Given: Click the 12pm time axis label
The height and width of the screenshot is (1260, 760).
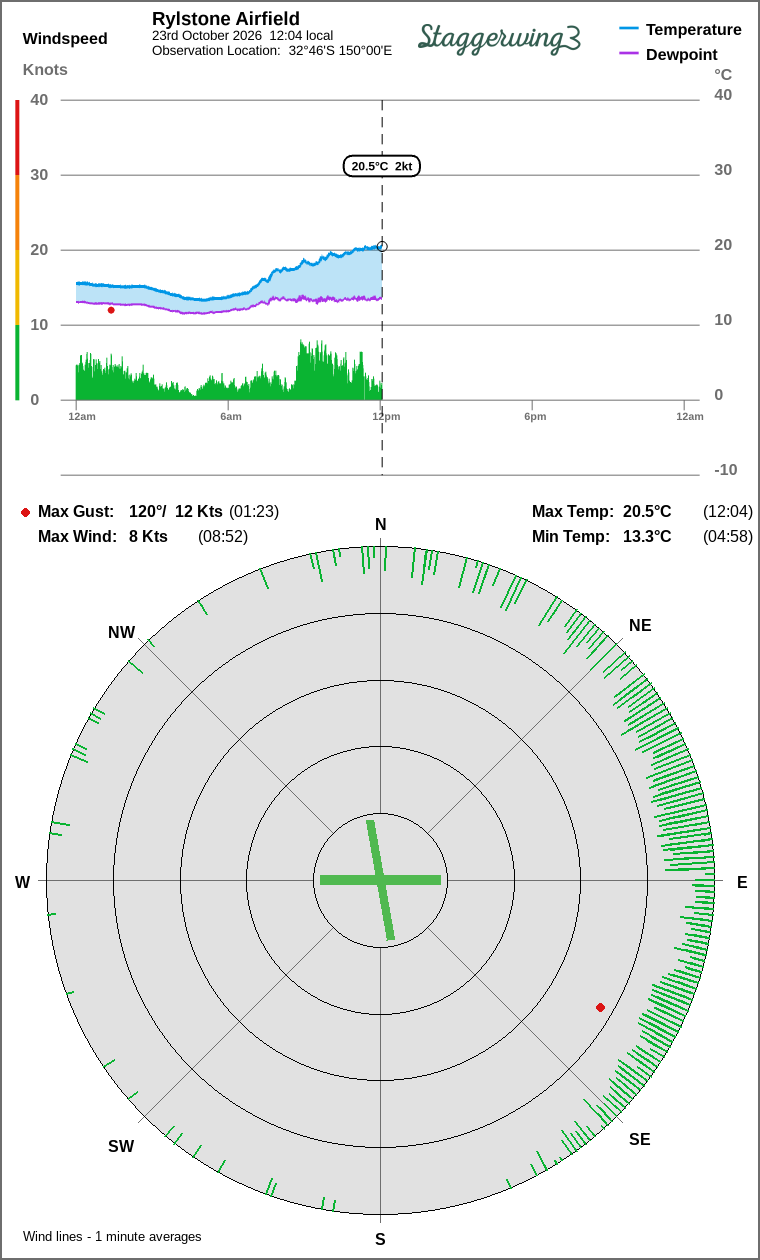Looking at the screenshot, I should 386,416.
